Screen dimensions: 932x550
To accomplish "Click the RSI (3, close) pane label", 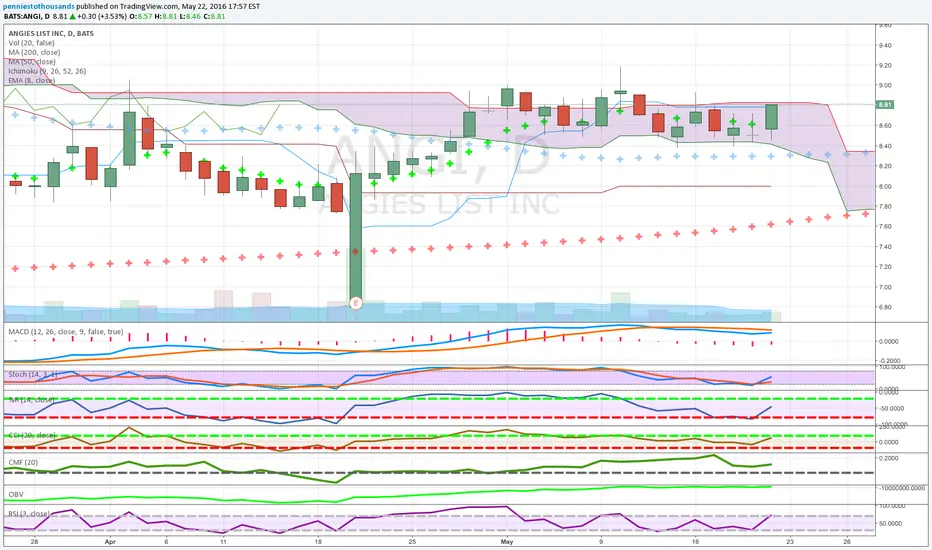I will tap(29, 514).
